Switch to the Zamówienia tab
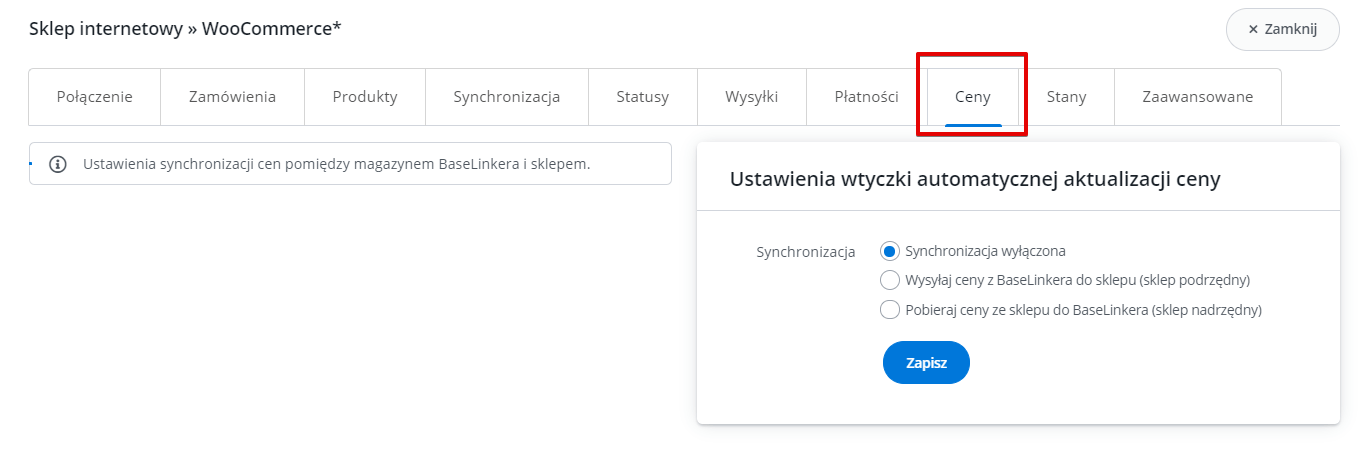 coord(232,97)
